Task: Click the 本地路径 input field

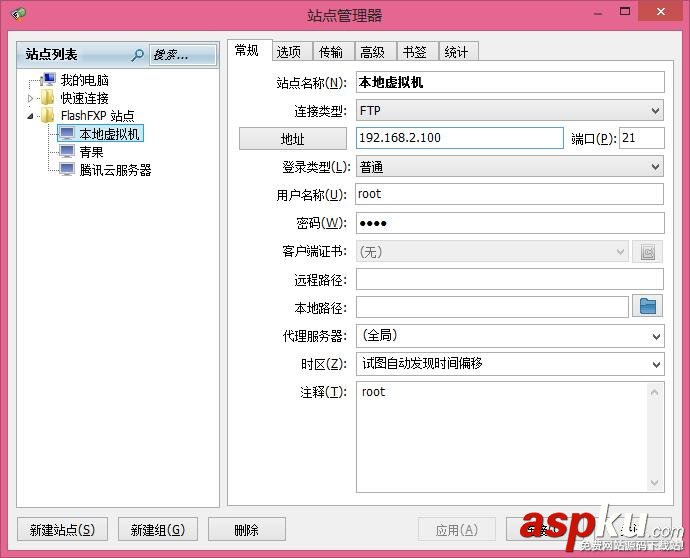Action: pos(492,307)
